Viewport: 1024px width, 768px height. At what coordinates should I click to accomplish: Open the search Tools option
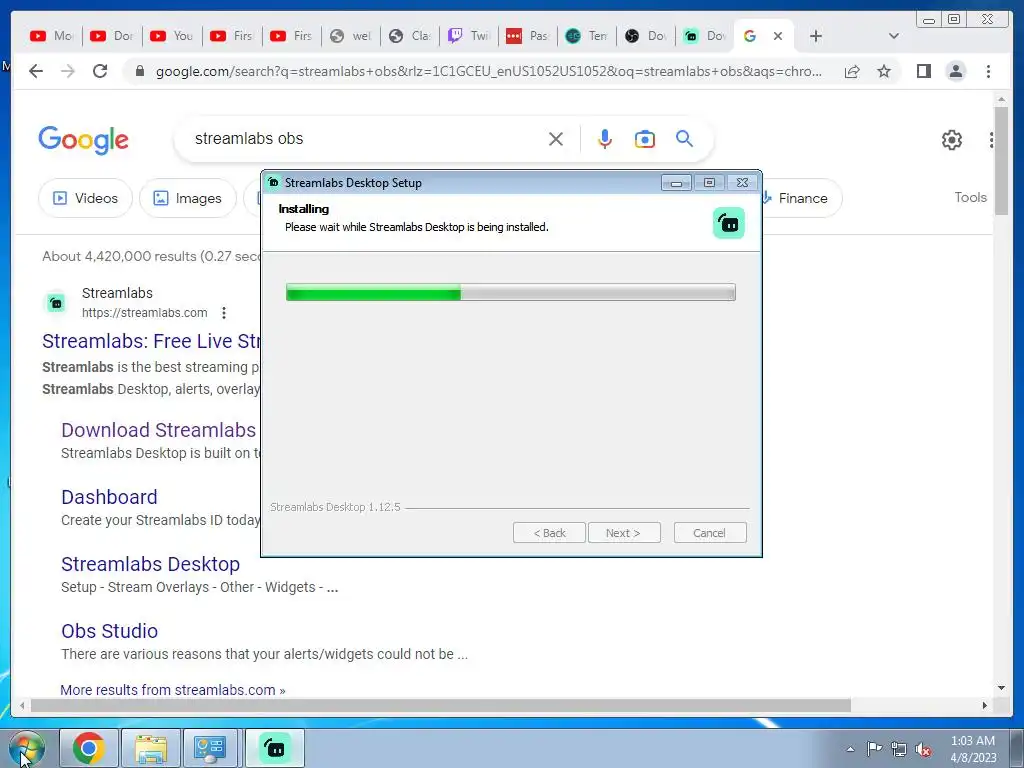[970, 197]
